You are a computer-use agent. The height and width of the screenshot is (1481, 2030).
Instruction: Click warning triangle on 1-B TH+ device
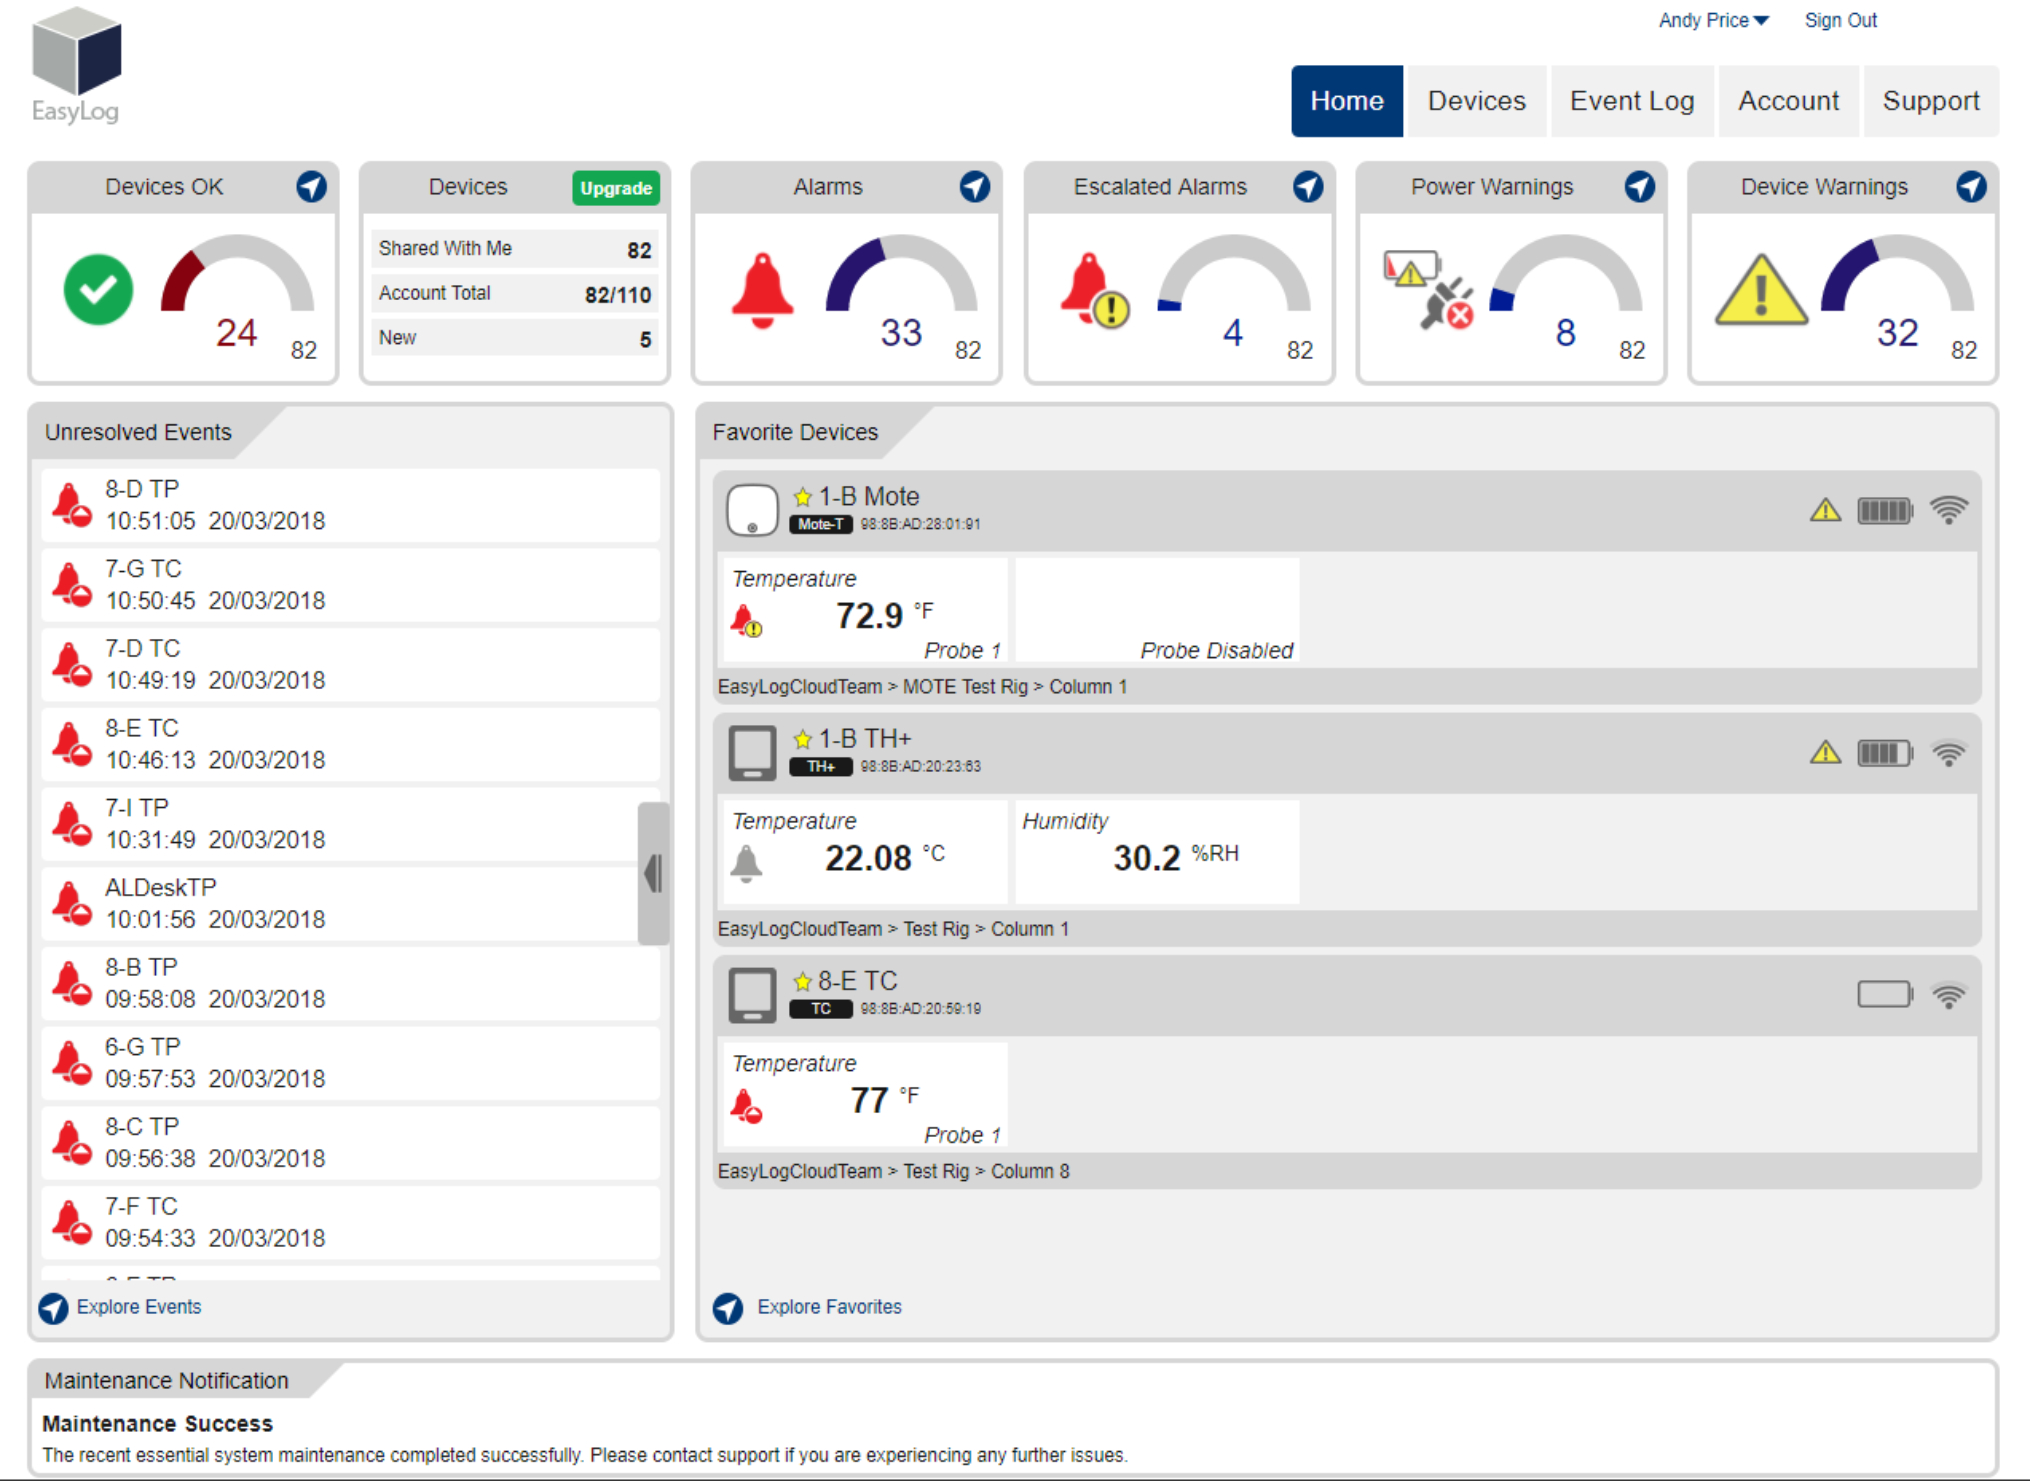coord(1826,752)
